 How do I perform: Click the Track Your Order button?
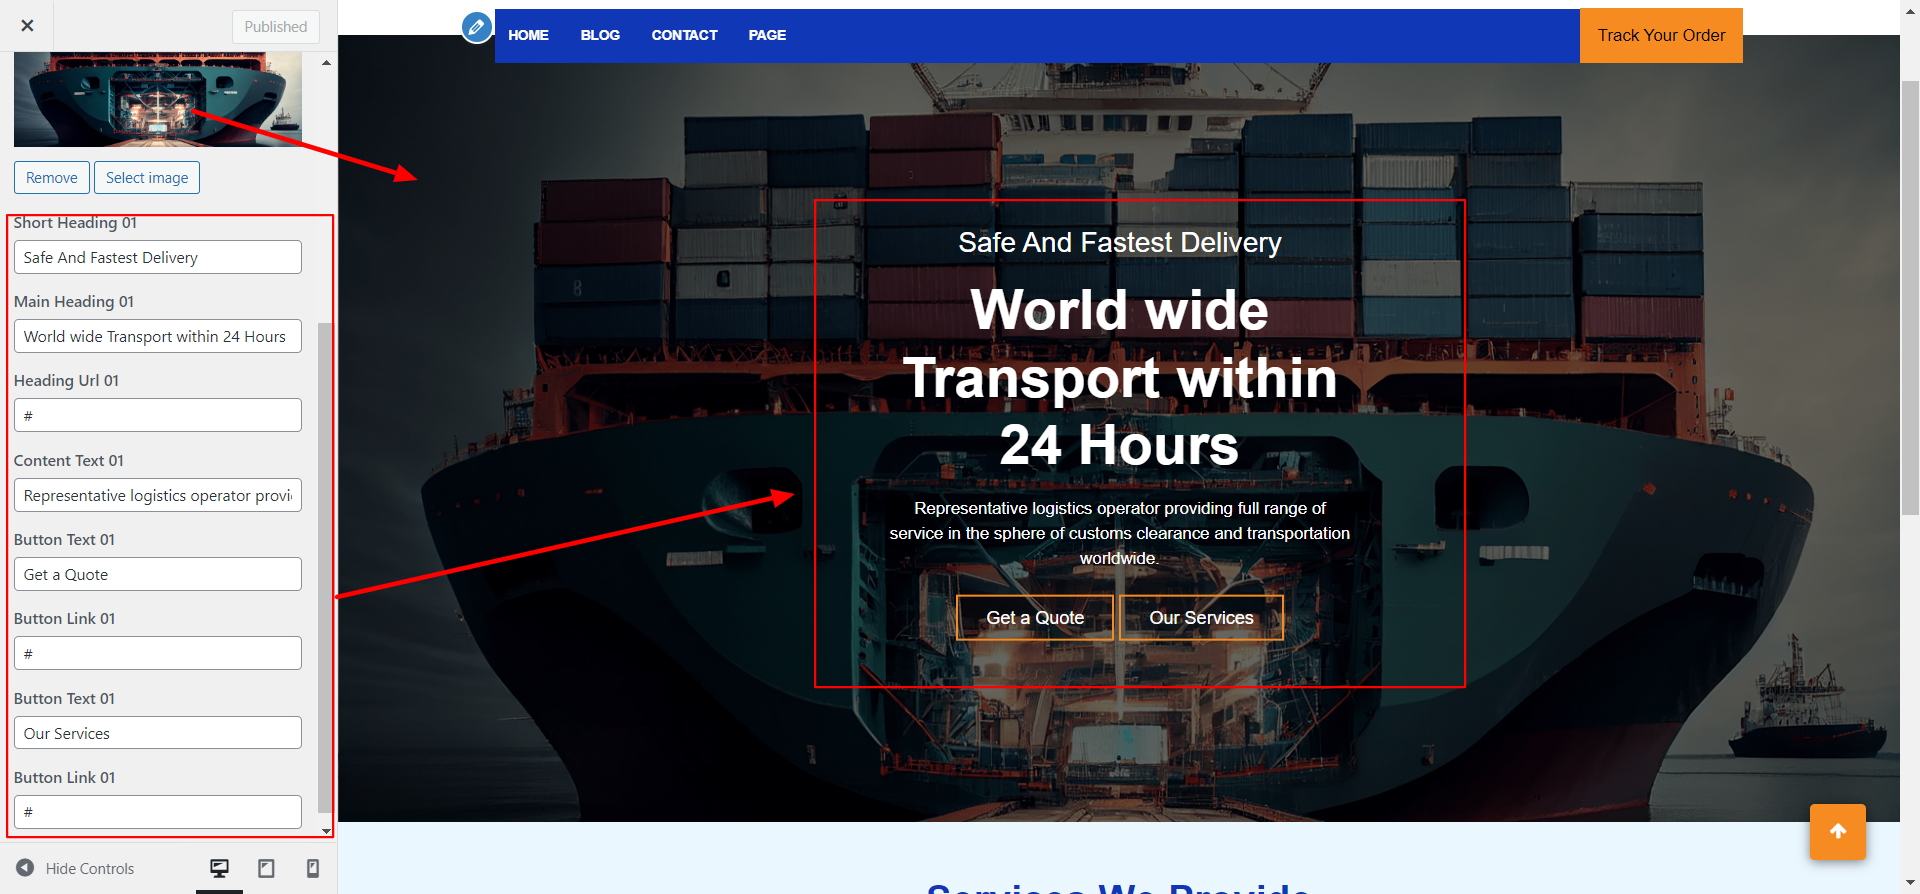(1660, 36)
